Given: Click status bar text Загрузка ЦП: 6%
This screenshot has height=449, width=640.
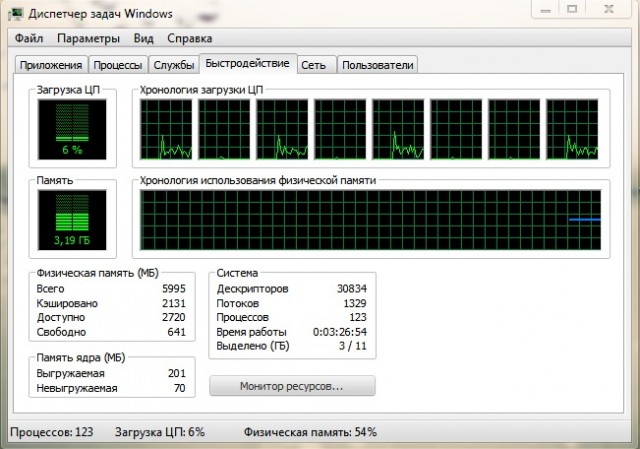Looking at the screenshot, I should (x=160, y=432).
